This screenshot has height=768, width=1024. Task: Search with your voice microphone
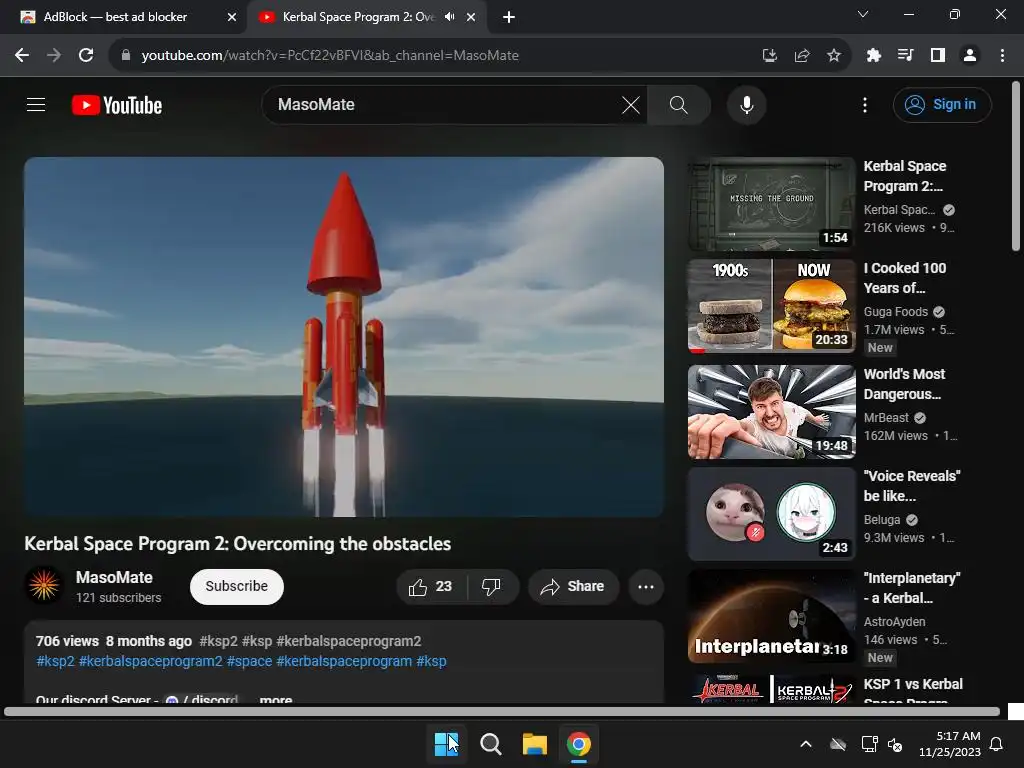tap(746, 104)
